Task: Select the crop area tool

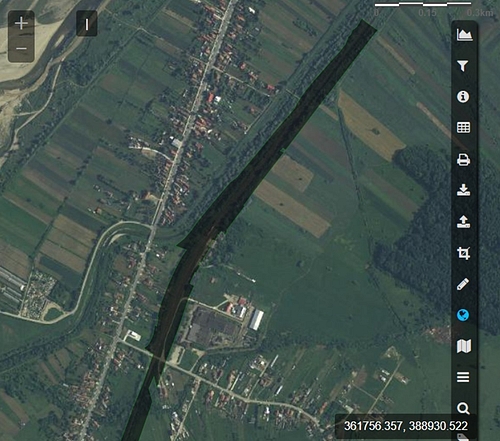Action: (x=463, y=253)
